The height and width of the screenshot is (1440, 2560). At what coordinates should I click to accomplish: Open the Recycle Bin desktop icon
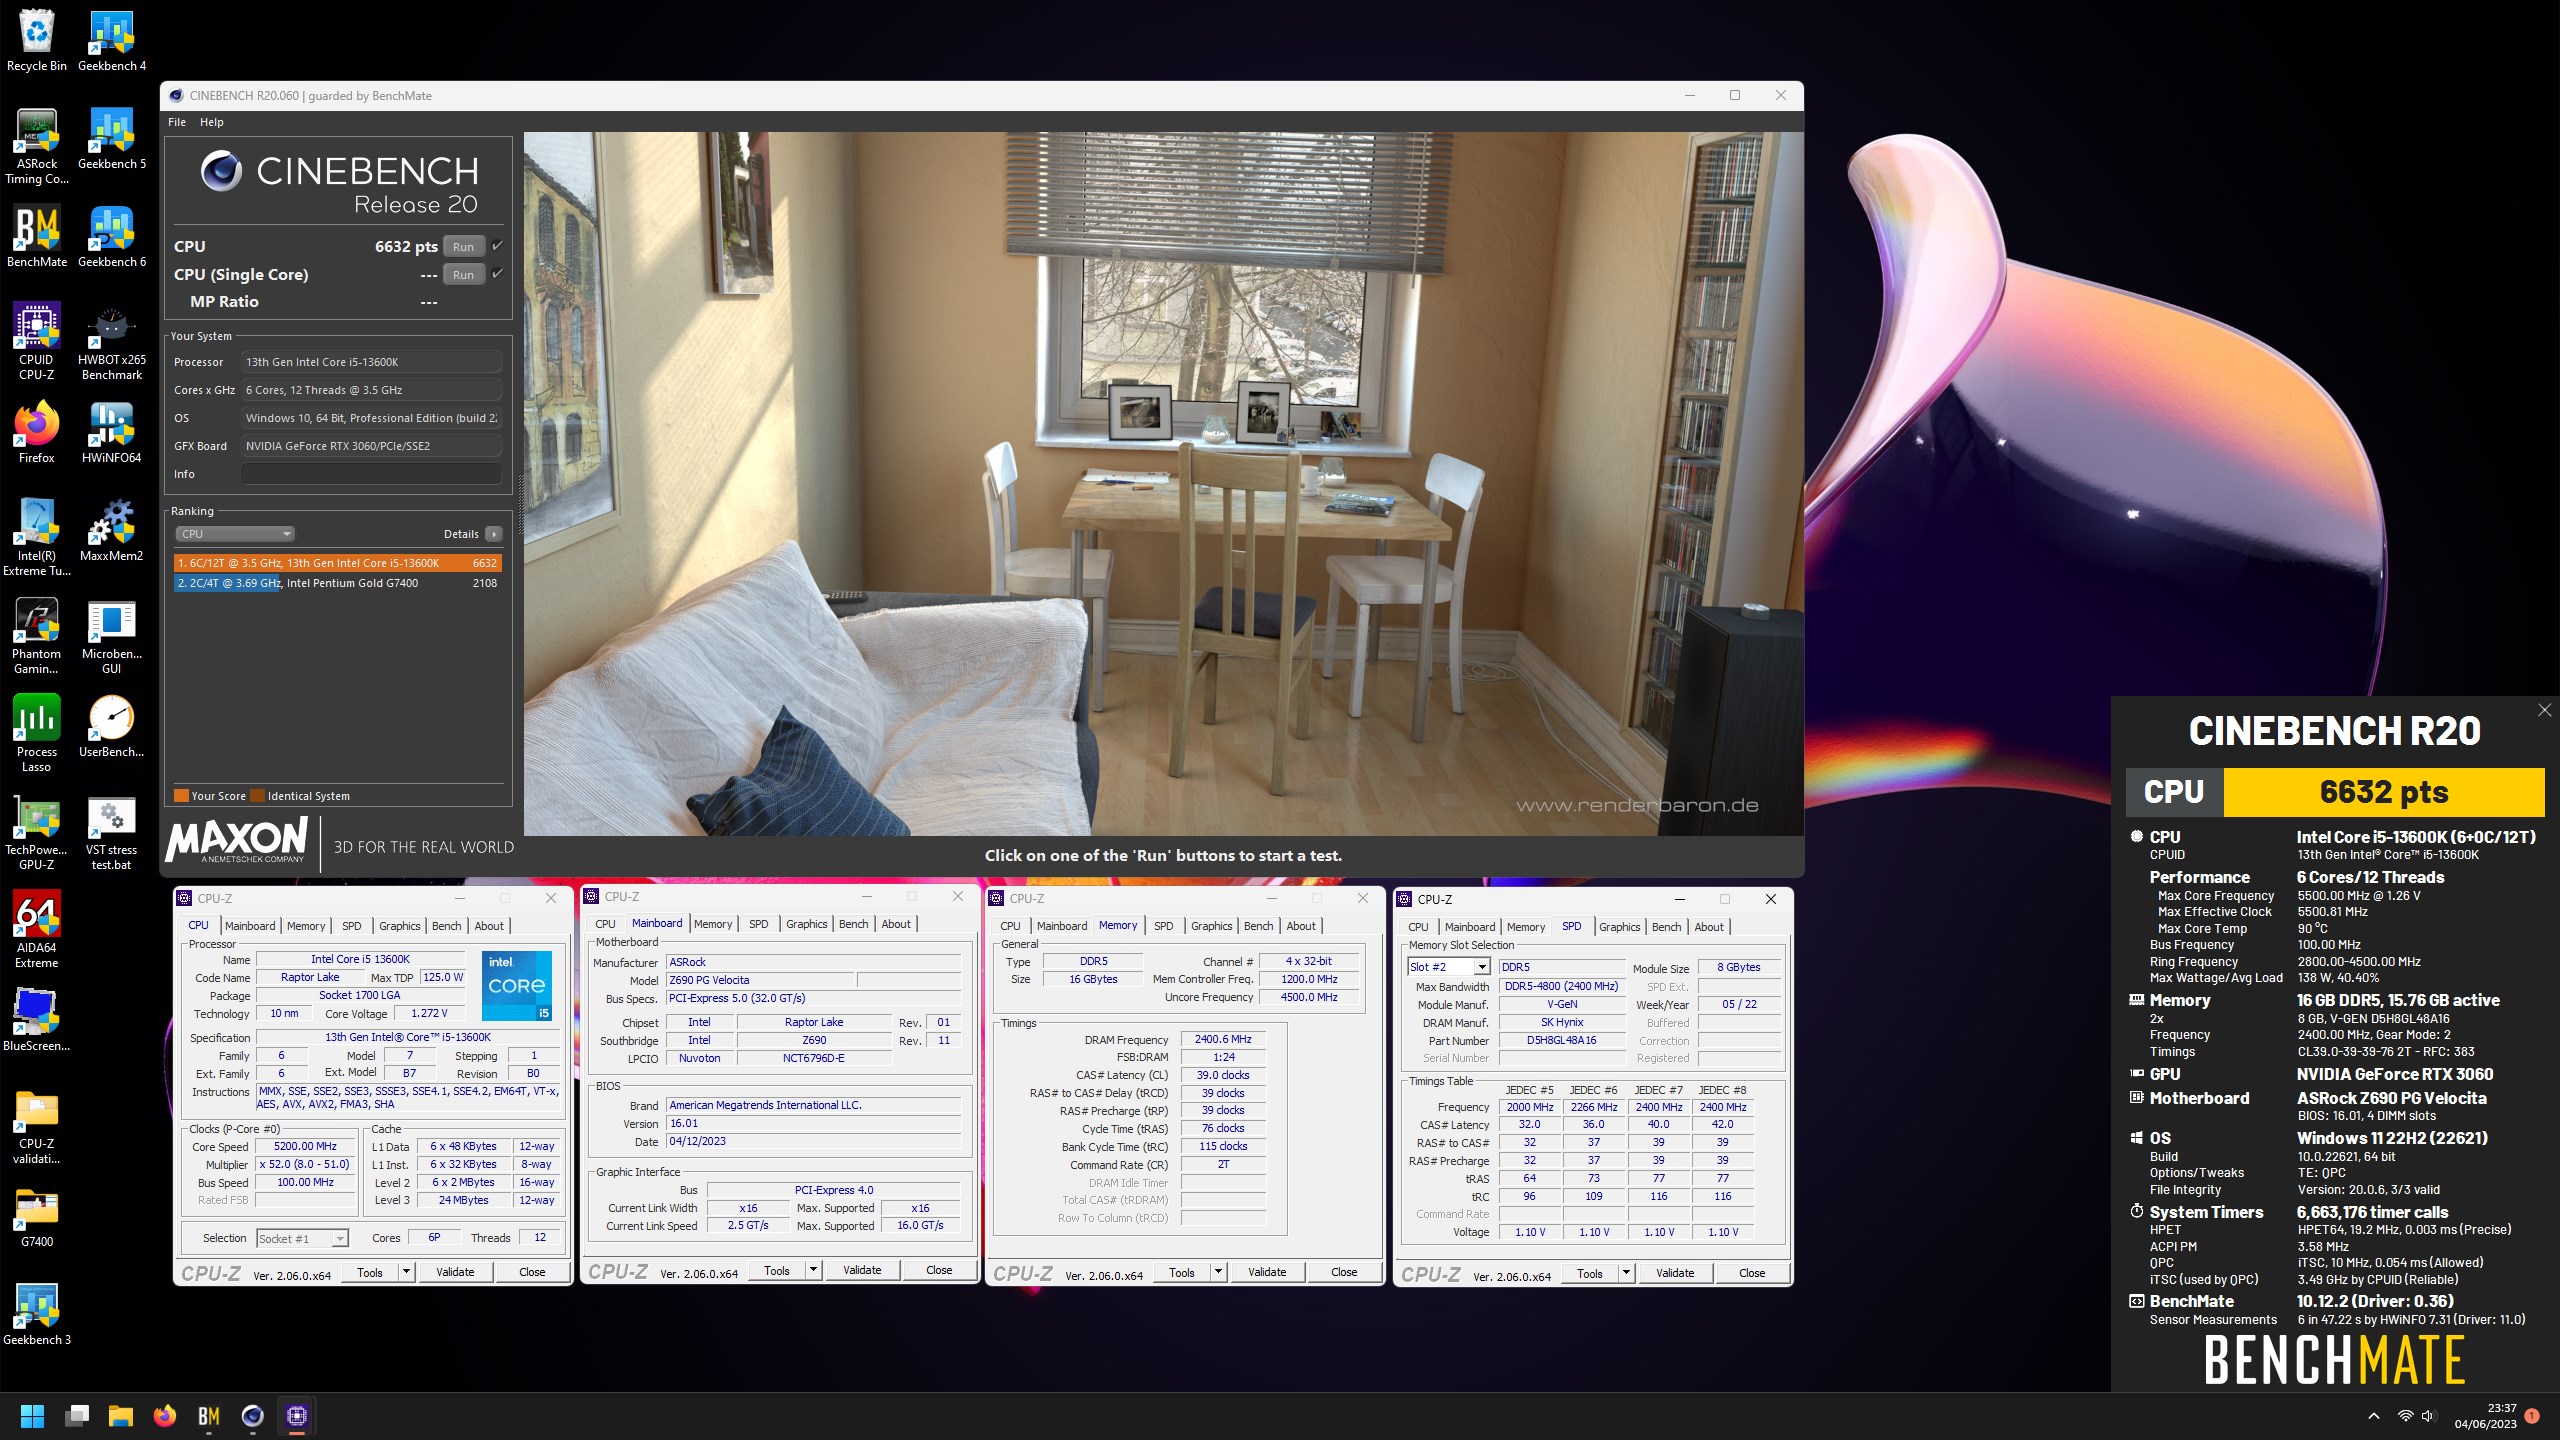click(37, 40)
